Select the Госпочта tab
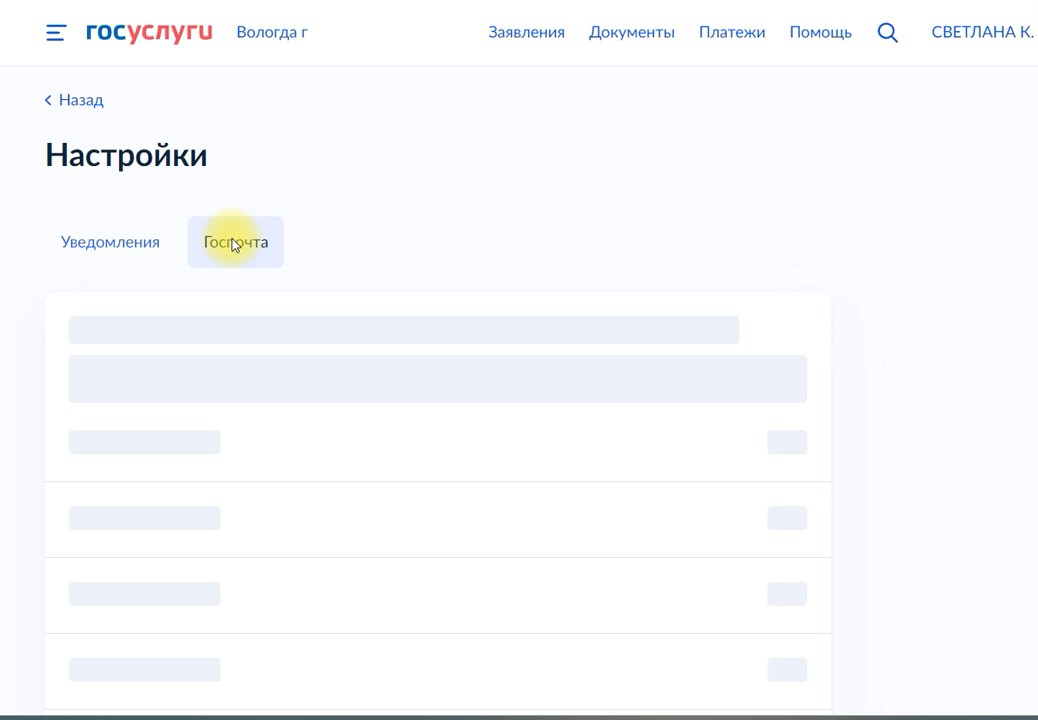The image size is (1038, 720). 236,242
